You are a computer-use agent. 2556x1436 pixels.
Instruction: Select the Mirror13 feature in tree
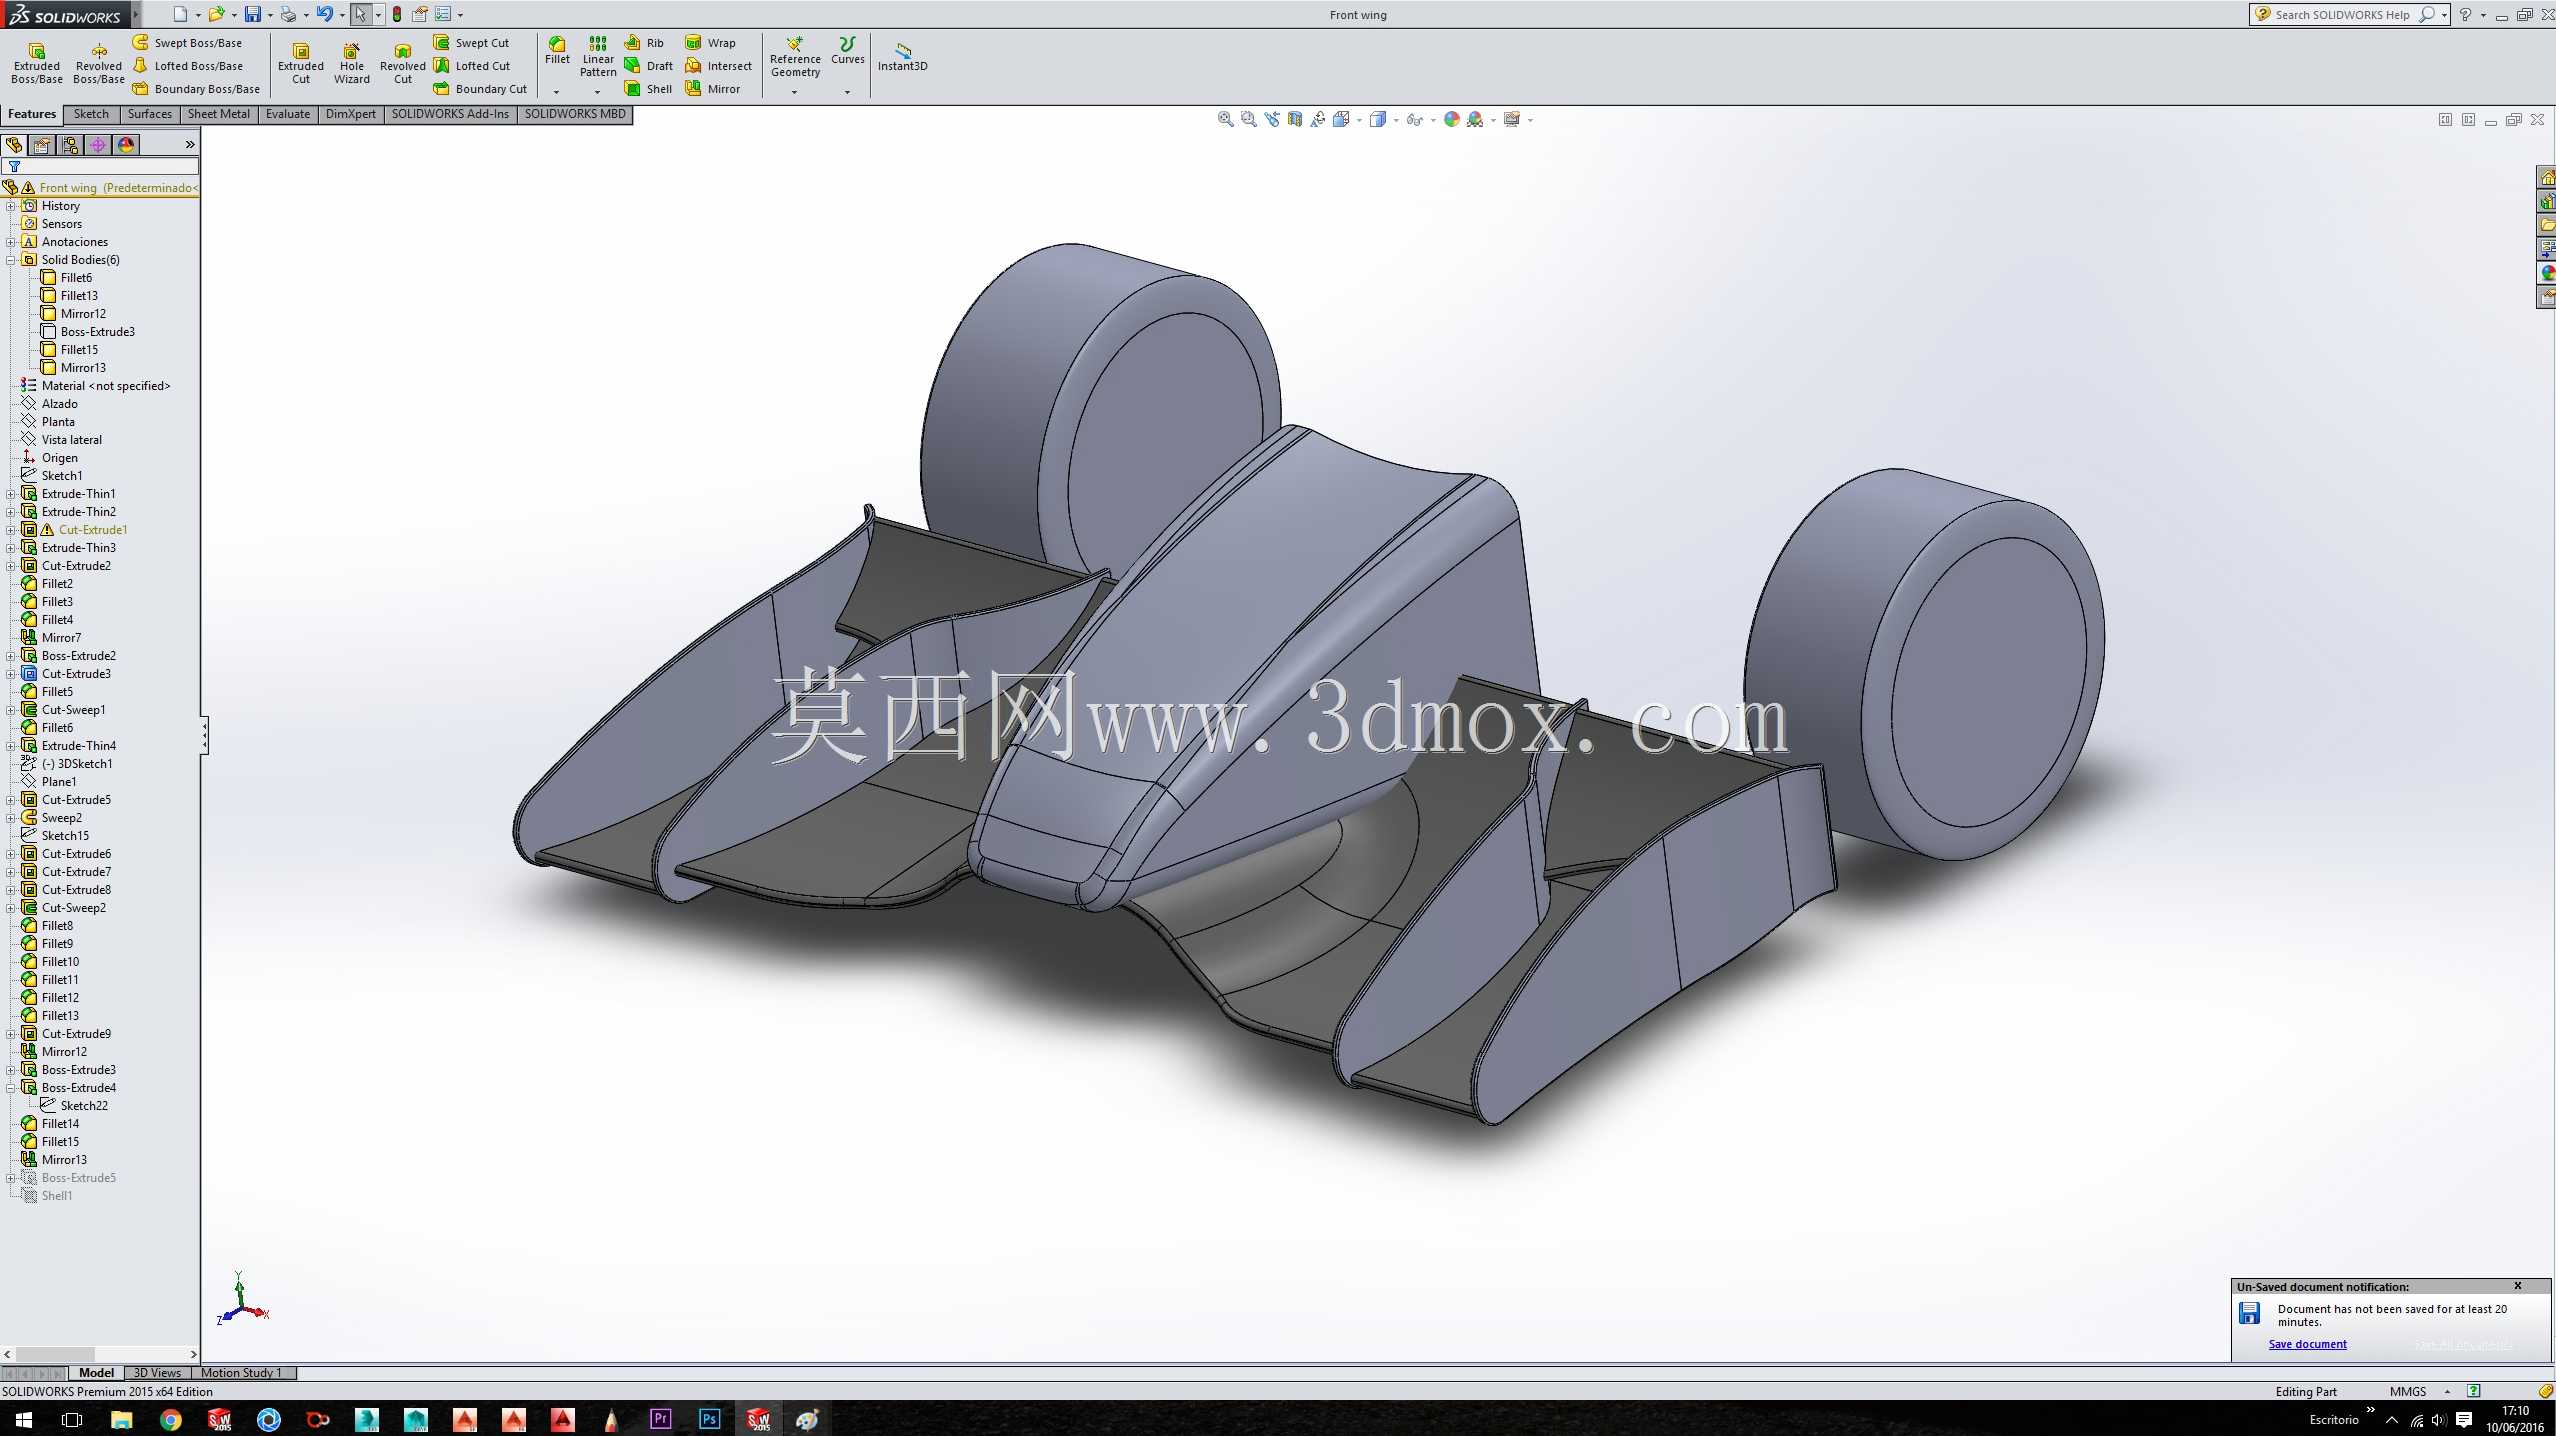point(64,1160)
